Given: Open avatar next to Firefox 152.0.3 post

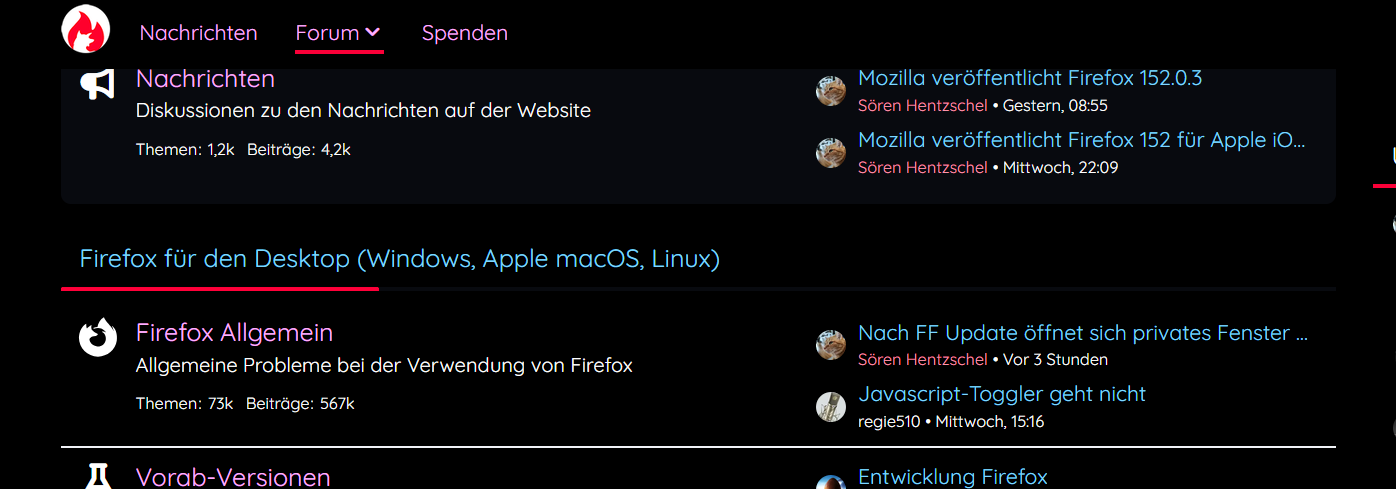Looking at the screenshot, I should [x=831, y=90].
